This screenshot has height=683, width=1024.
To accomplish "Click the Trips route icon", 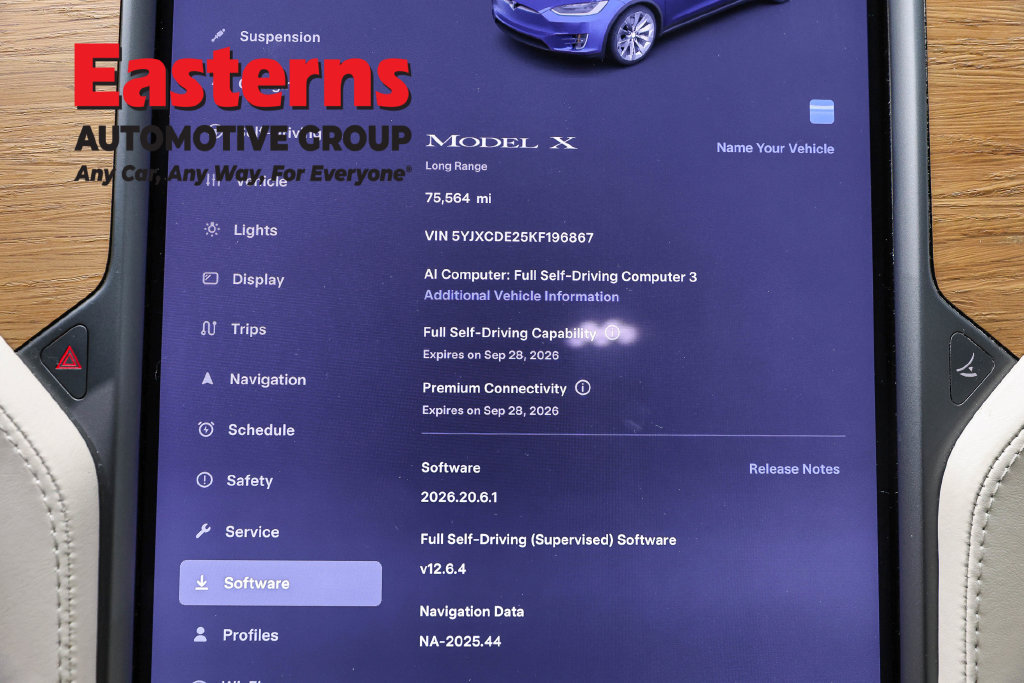I will [208, 328].
